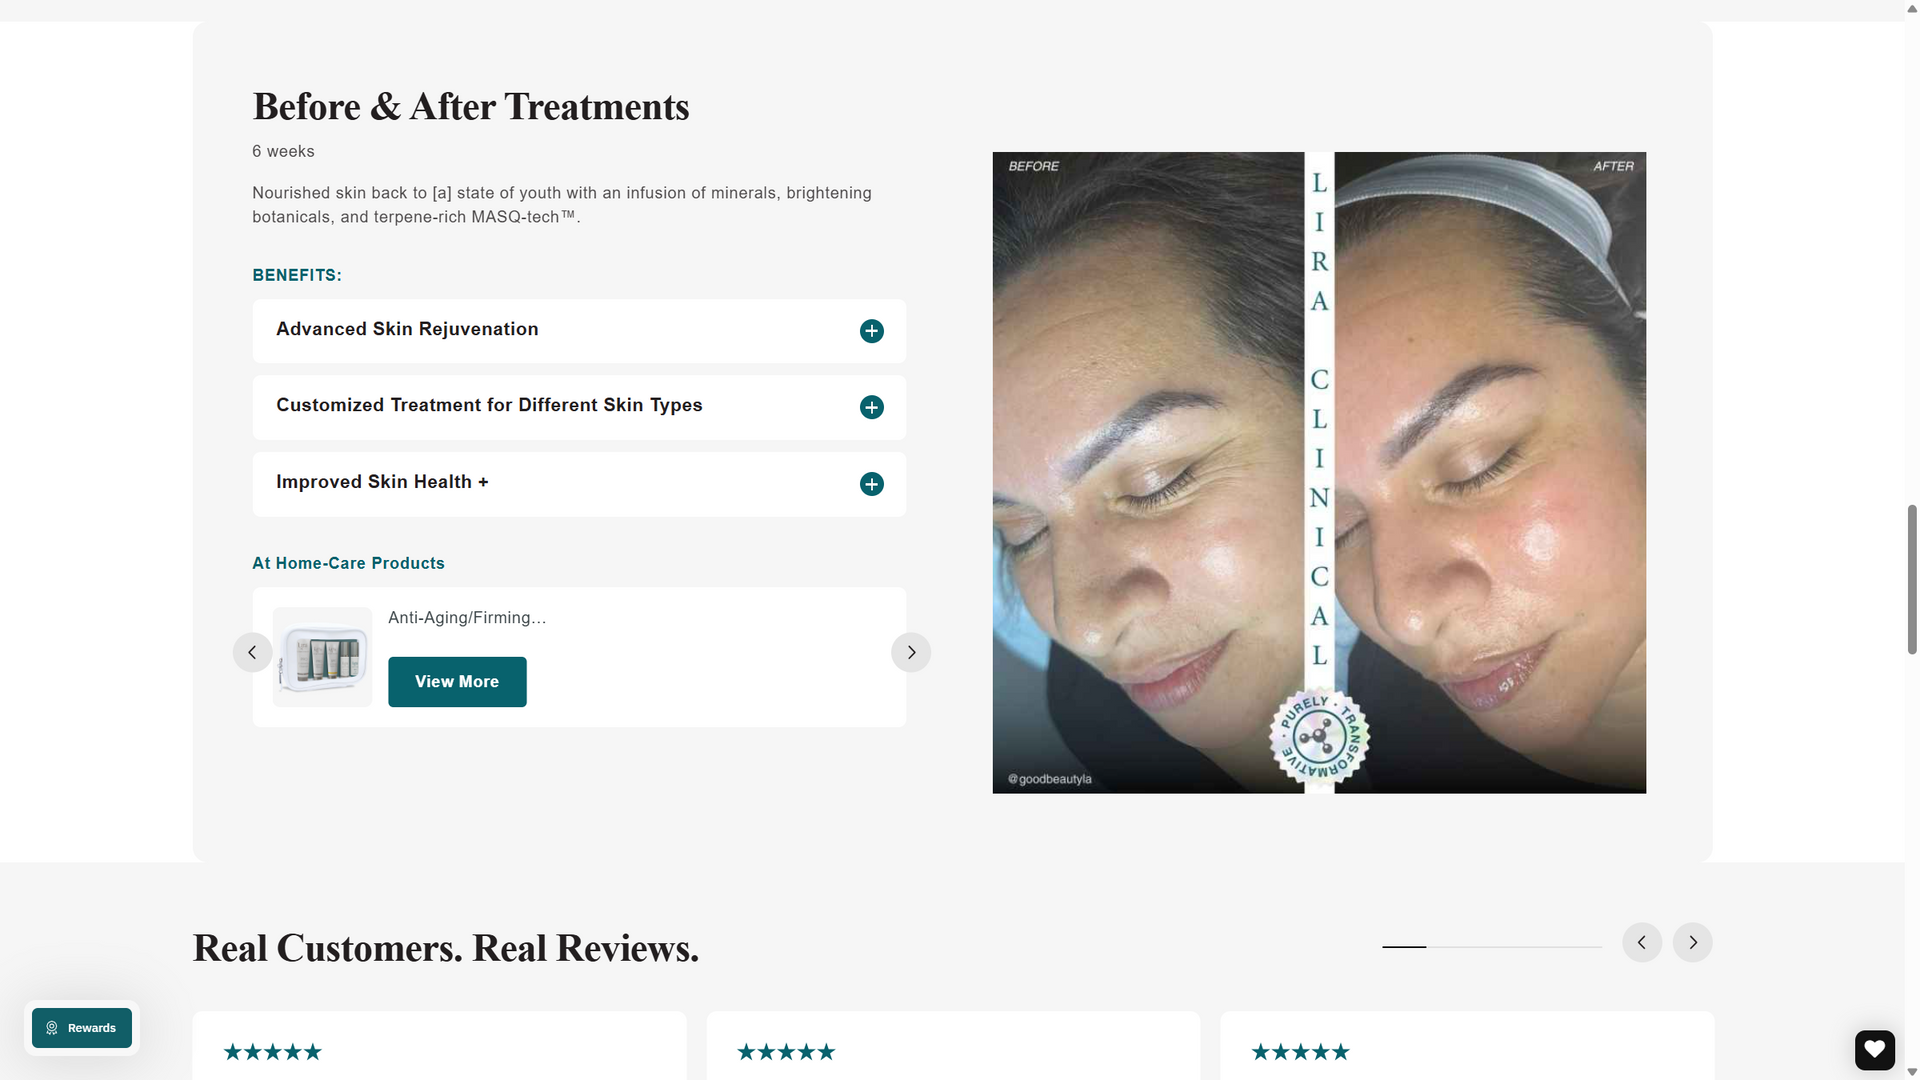Click the page vertical scrollbar thumb
This screenshot has width=1920, height=1080.
pos(1912,580)
